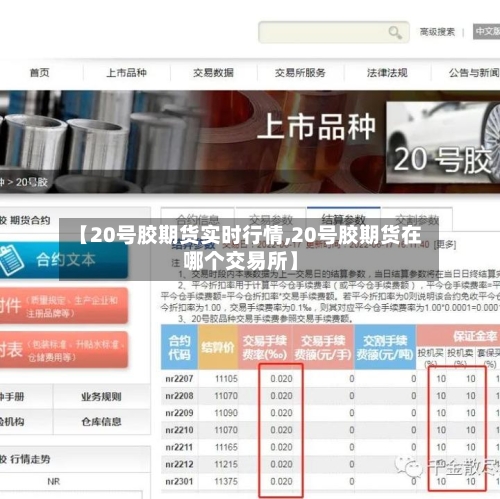The width and height of the screenshot is (500, 499).
Task: Open the 法律法规 menu
Action: tap(387, 73)
